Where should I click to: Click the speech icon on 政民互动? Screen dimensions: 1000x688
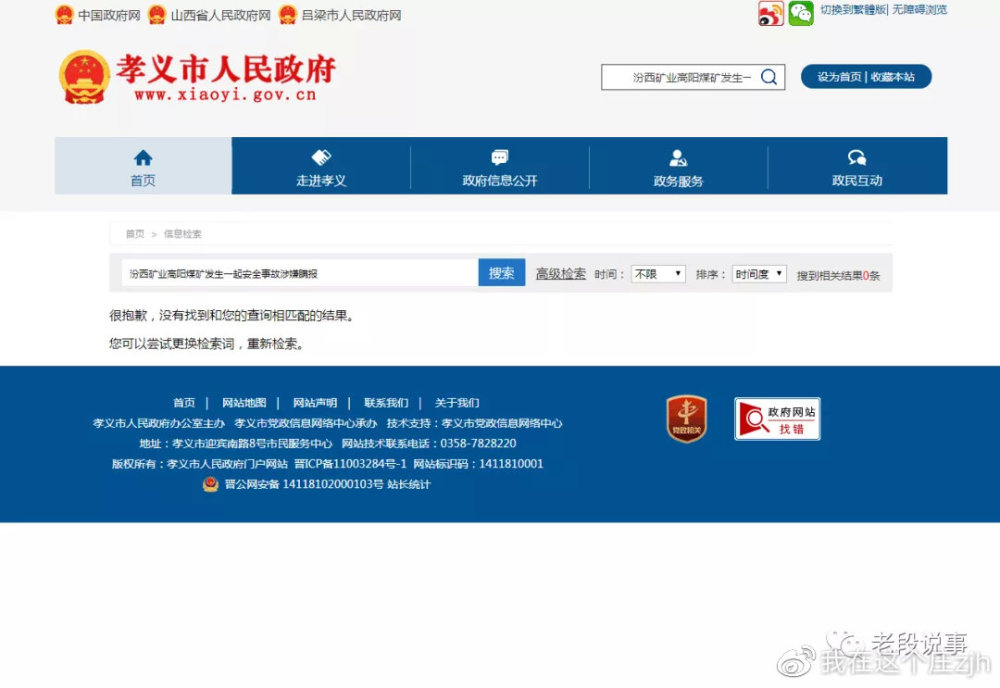pyautogui.click(x=855, y=157)
